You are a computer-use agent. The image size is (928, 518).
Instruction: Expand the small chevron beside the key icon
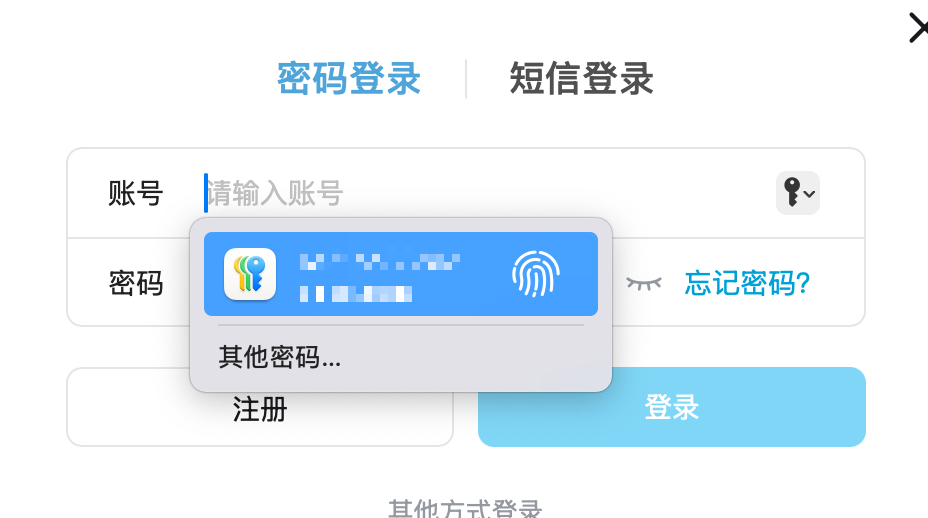[810, 194]
